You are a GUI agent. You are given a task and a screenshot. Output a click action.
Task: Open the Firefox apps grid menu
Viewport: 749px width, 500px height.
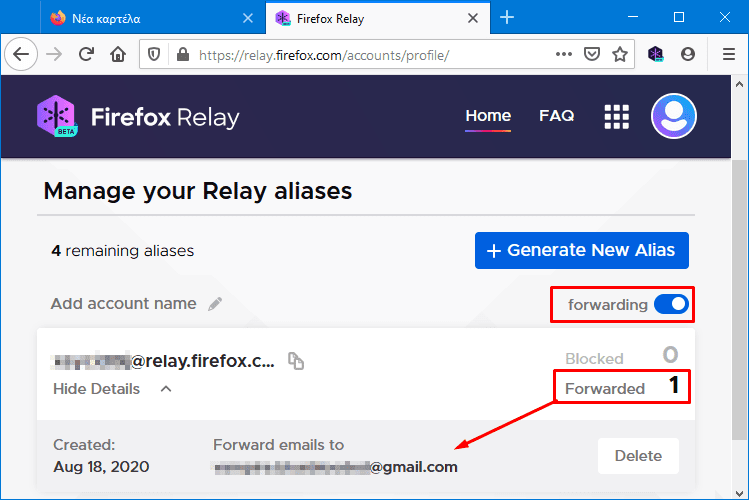tap(616, 117)
